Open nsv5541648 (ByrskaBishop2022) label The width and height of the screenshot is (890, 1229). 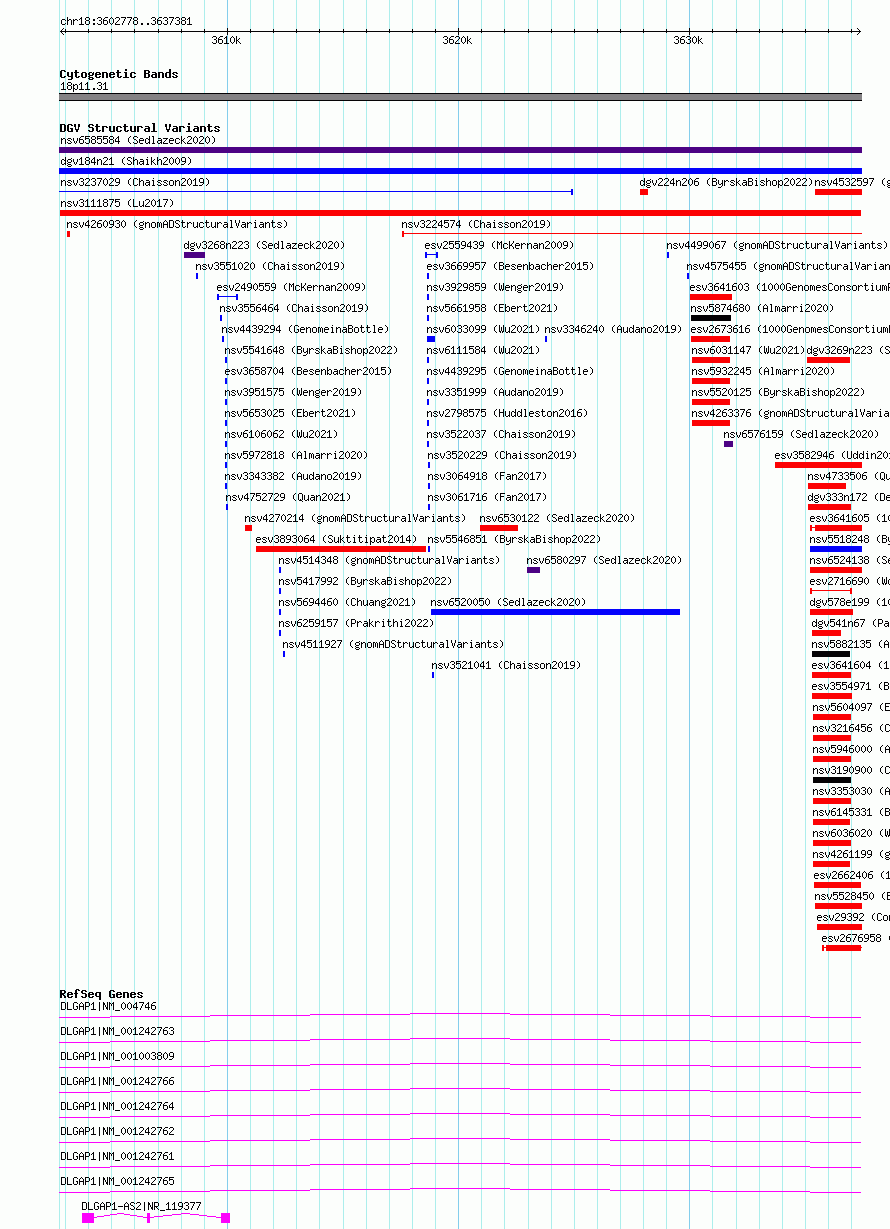[x=311, y=350]
